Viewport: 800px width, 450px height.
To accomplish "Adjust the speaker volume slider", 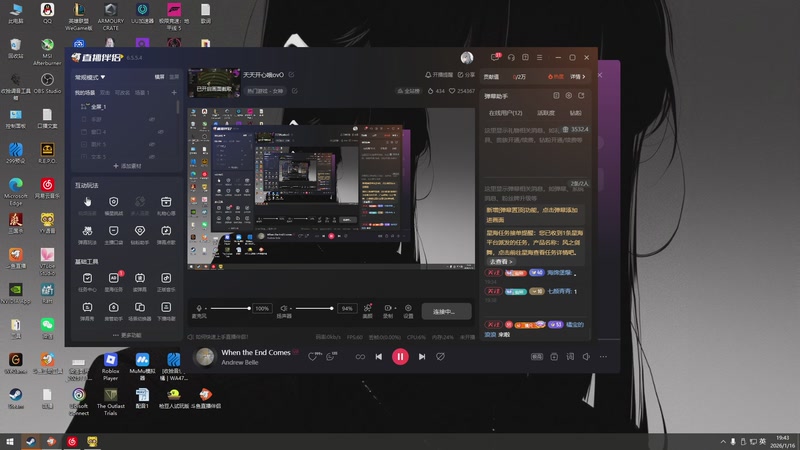I will point(315,308).
